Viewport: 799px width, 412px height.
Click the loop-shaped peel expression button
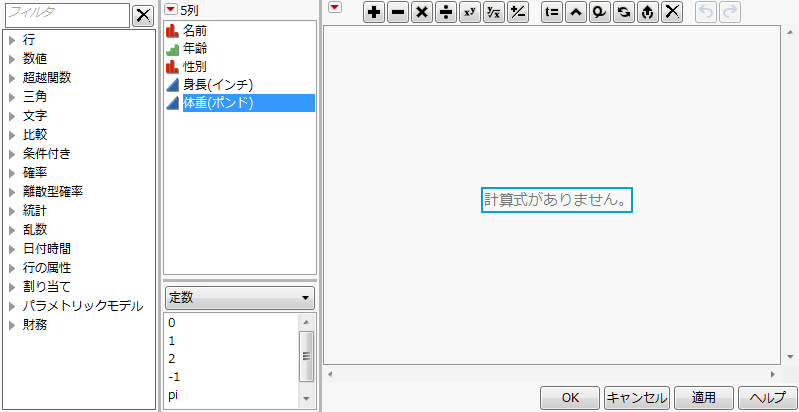[600, 13]
